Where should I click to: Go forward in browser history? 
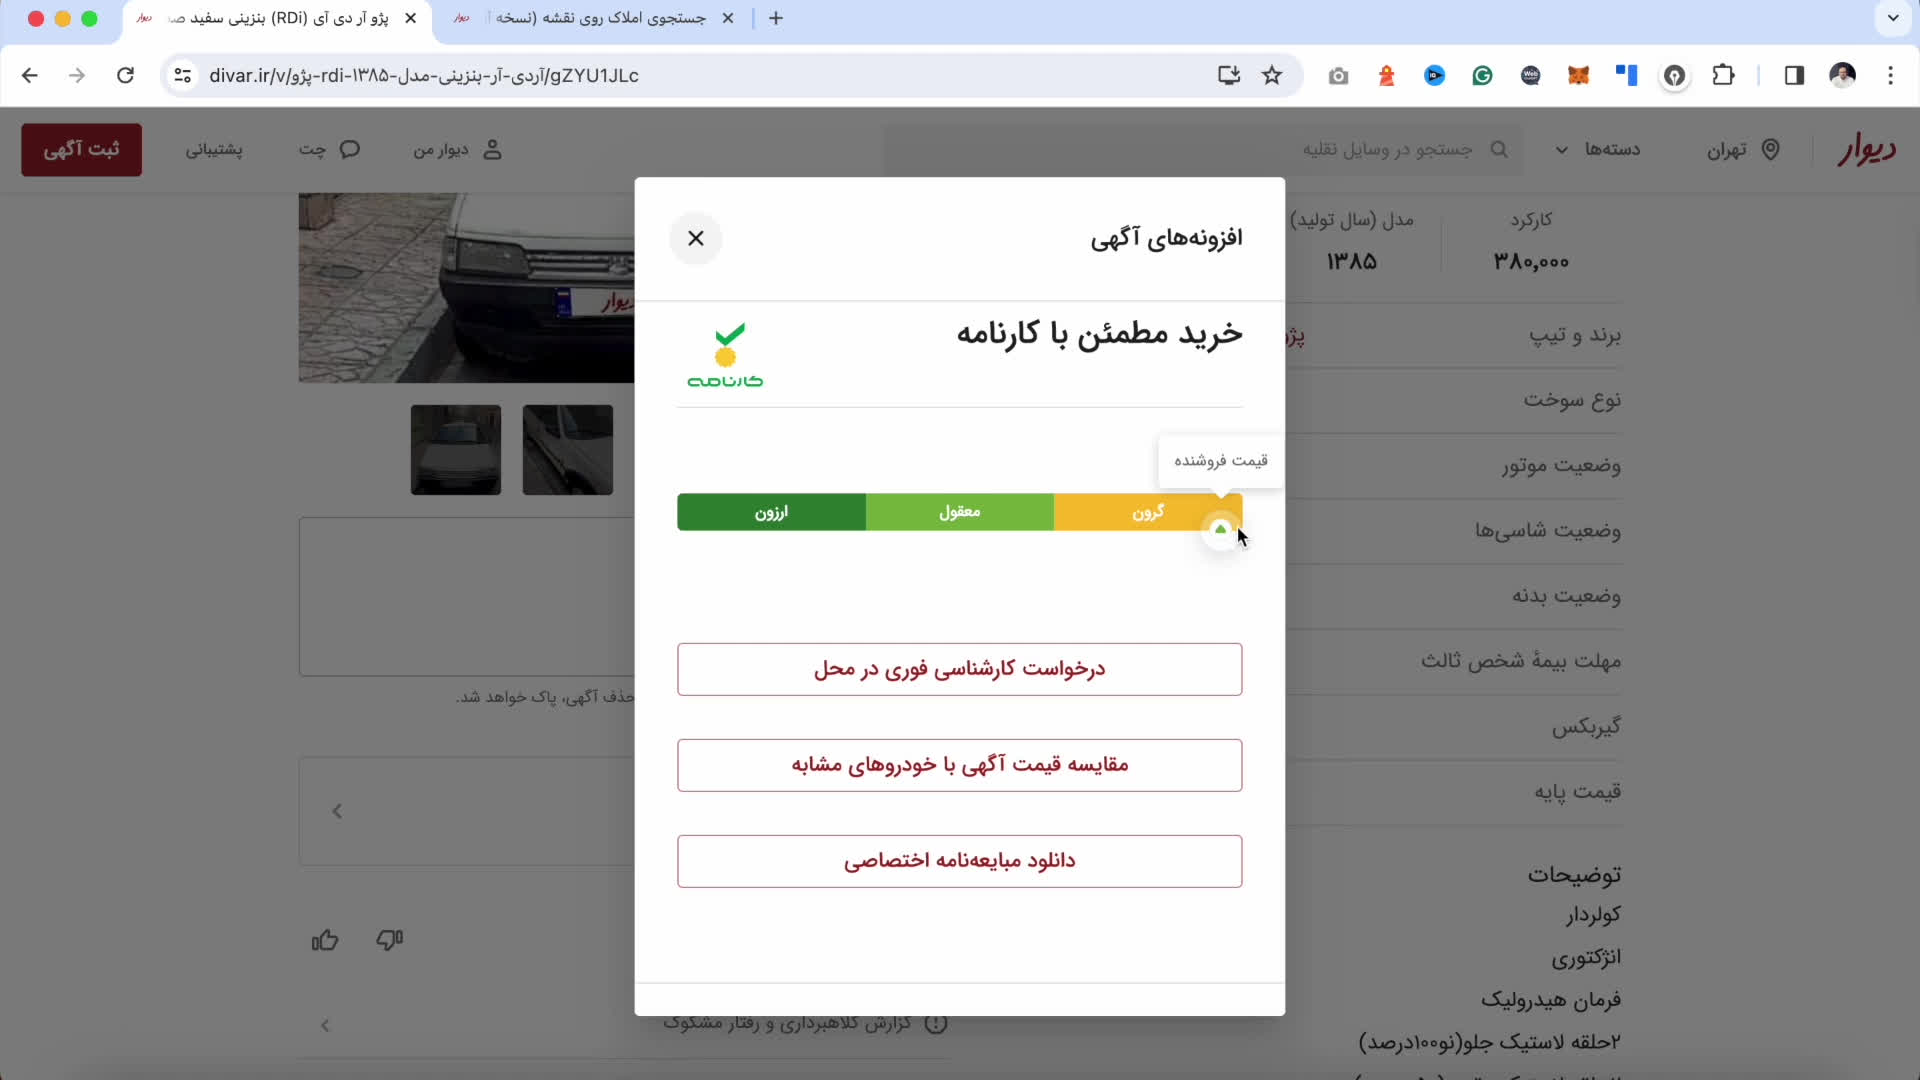tap(77, 75)
